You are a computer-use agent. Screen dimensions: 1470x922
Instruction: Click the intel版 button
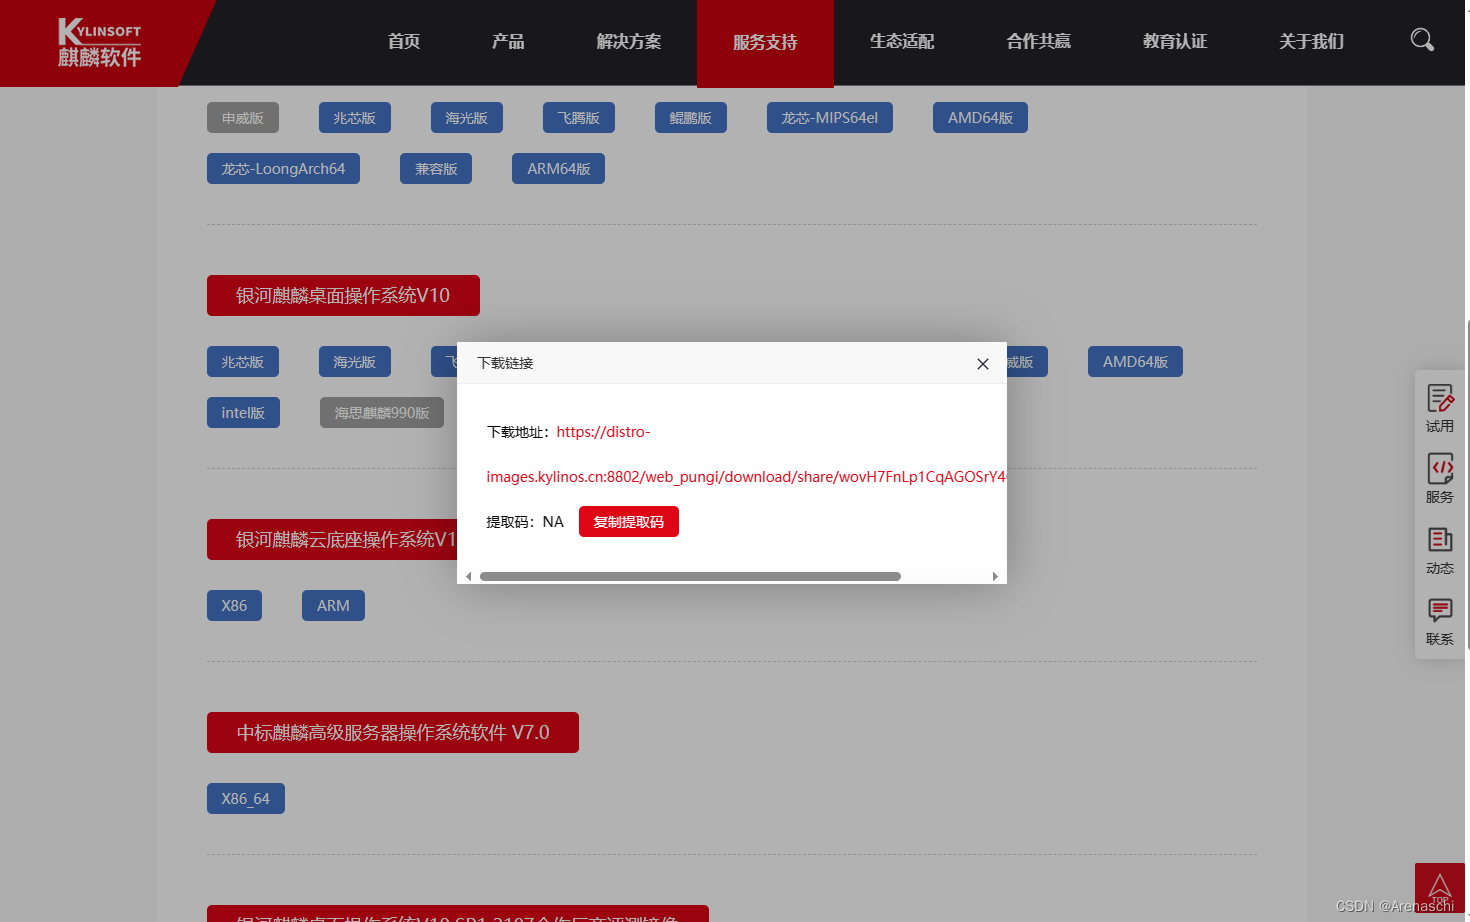[x=243, y=413]
